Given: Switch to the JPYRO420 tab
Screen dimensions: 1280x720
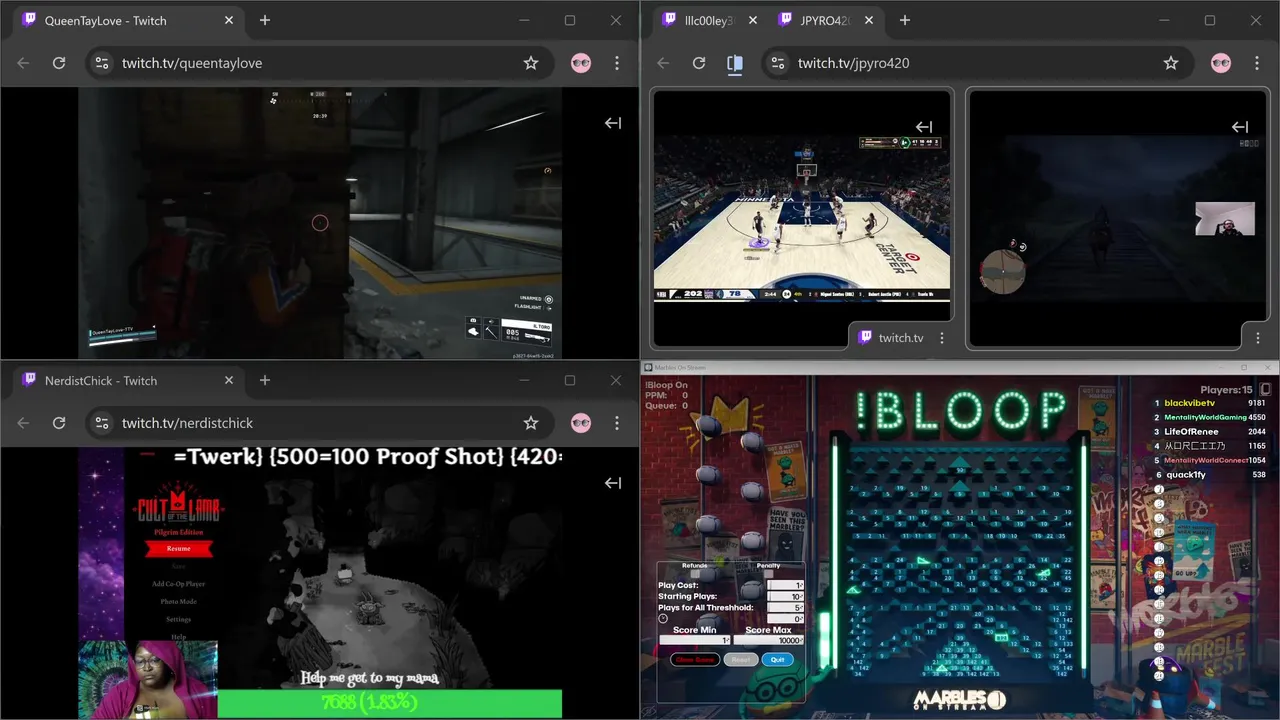Looking at the screenshot, I should [825, 20].
